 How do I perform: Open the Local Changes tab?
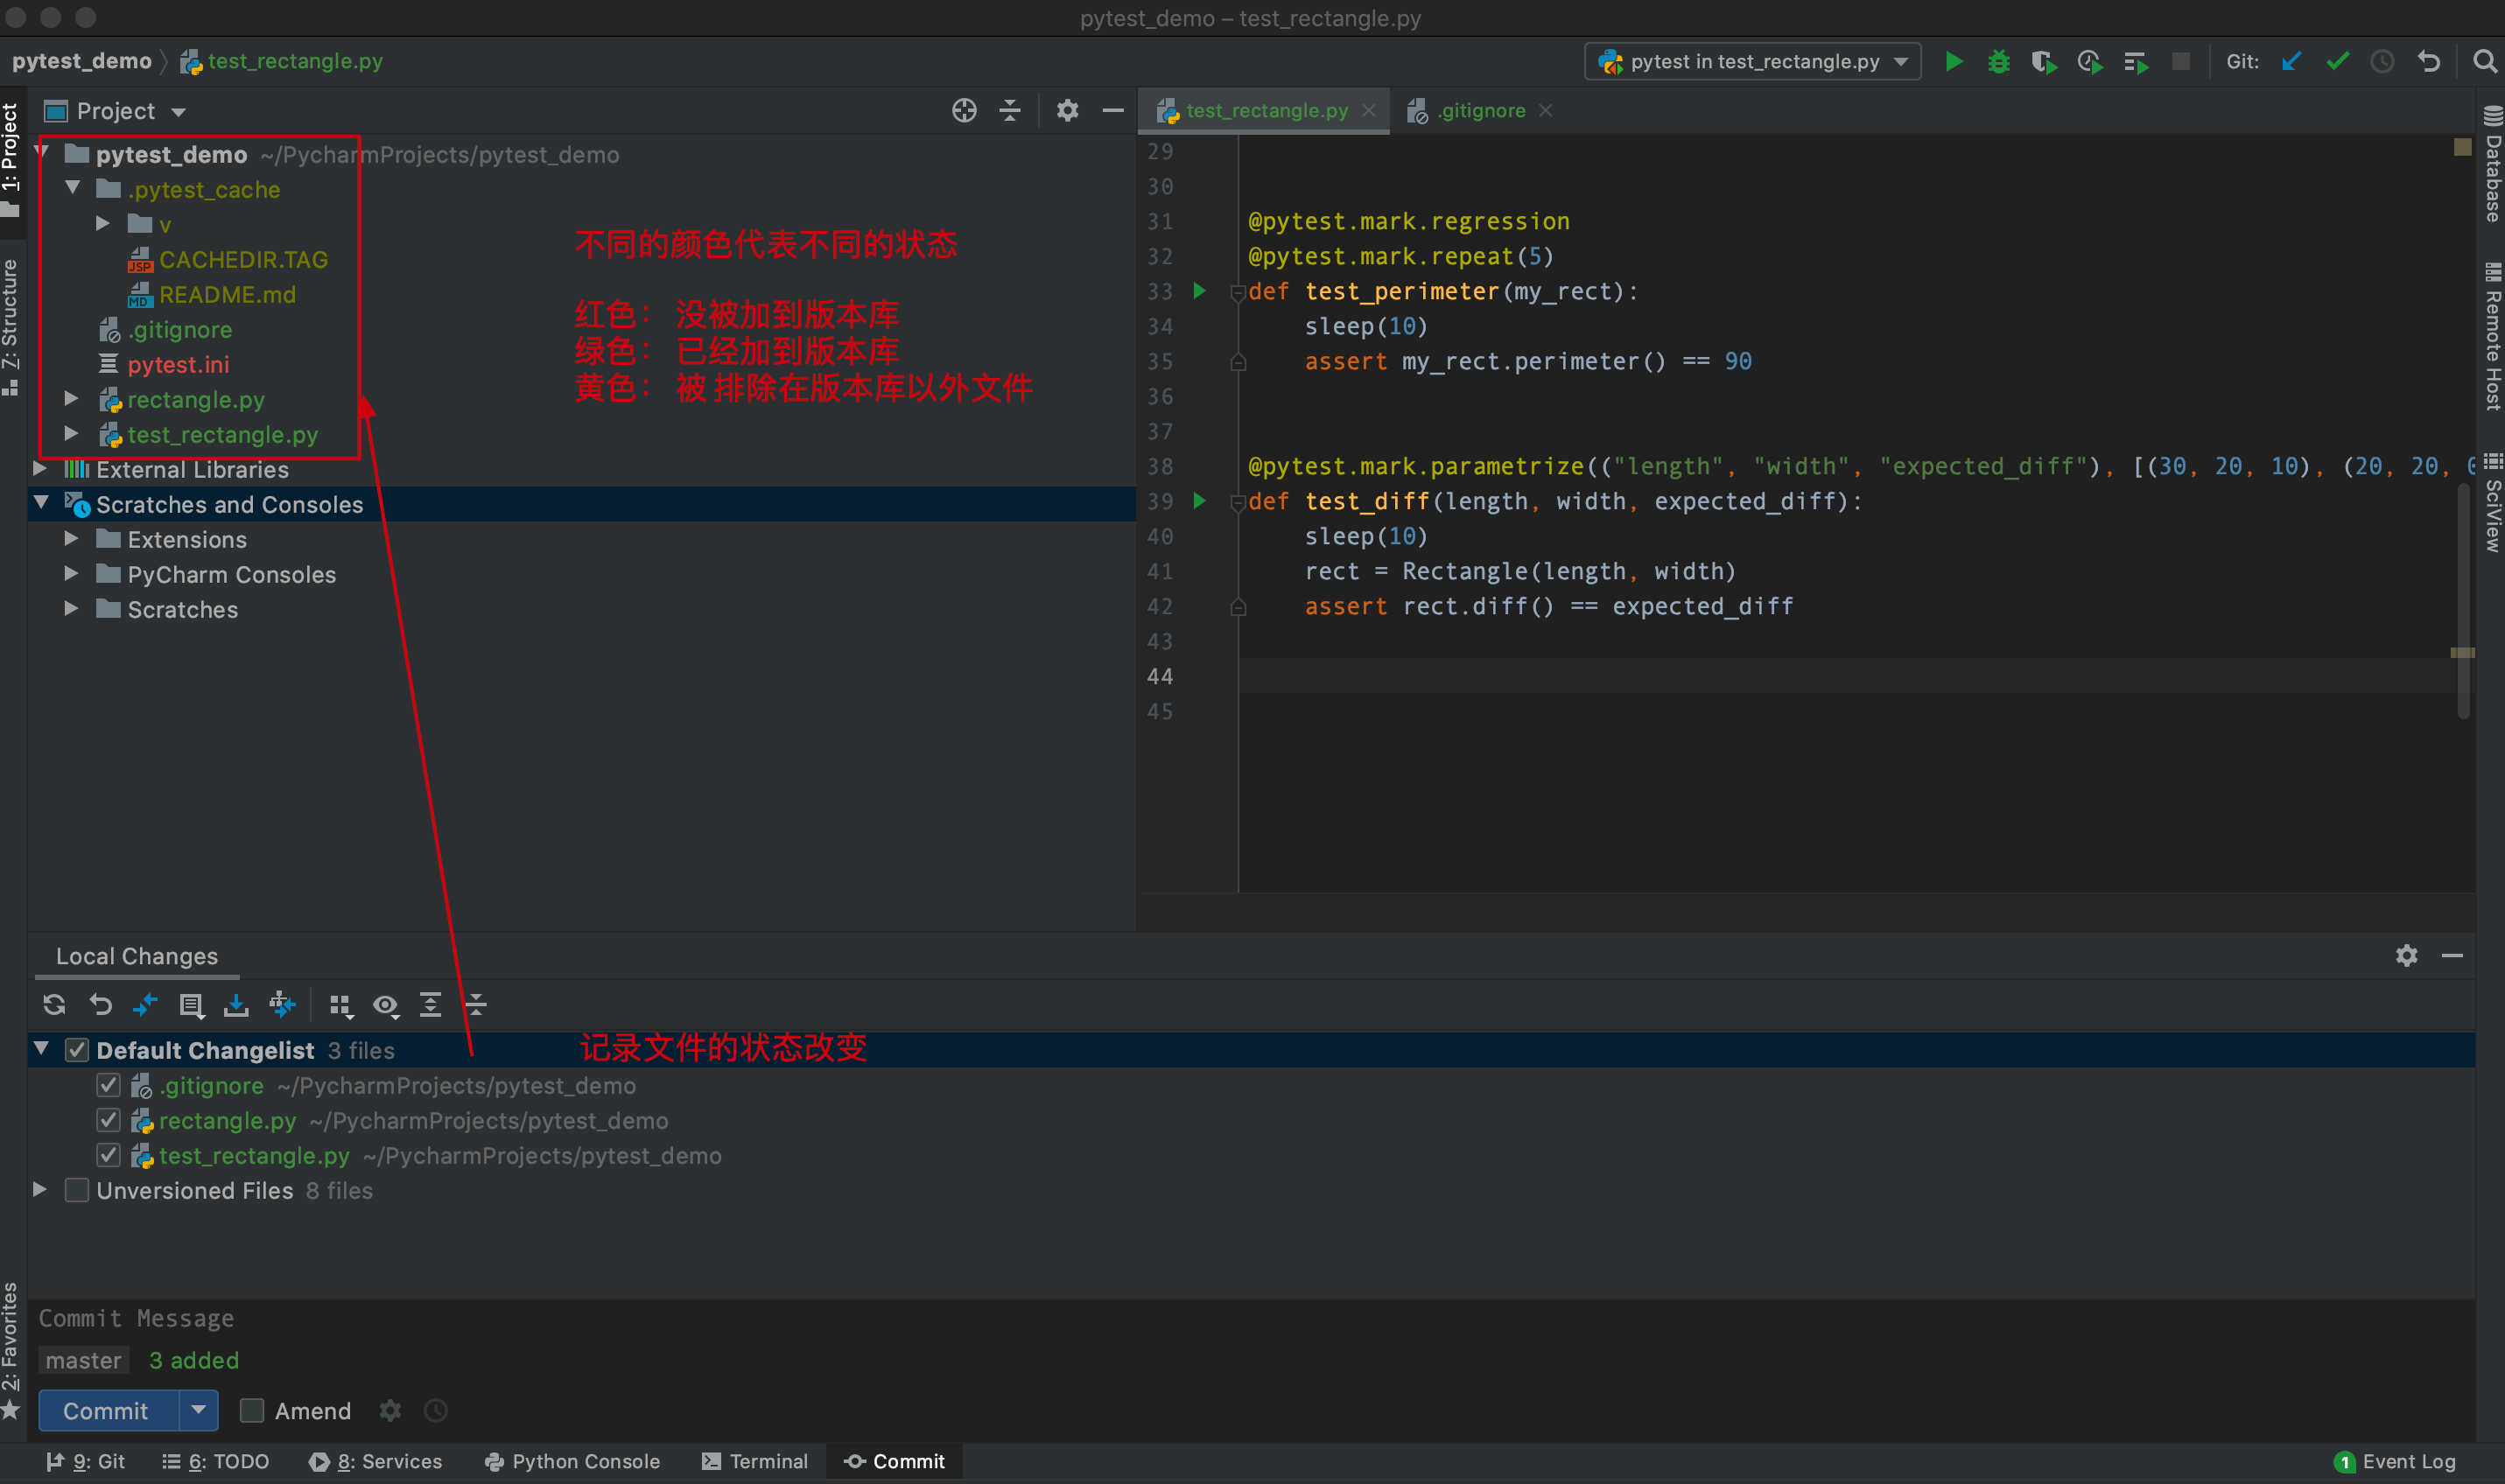(x=137, y=956)
